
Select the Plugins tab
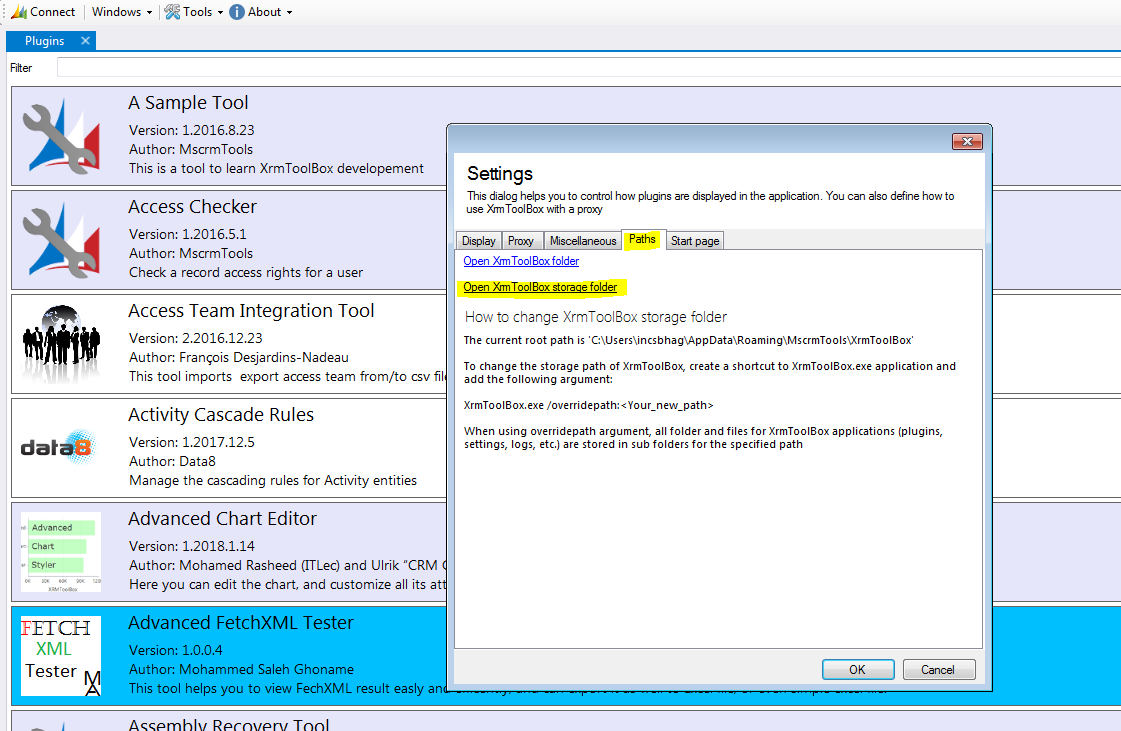[x=44, y=41]
